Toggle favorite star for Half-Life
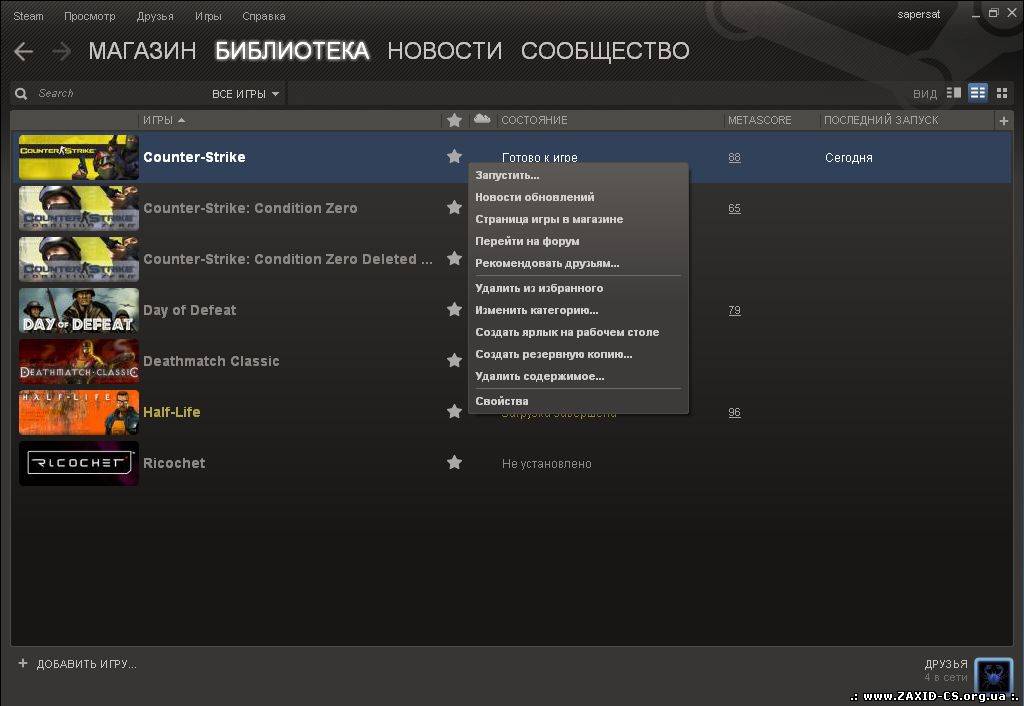Screen dimensions: 1024x706 pos(455,411)
